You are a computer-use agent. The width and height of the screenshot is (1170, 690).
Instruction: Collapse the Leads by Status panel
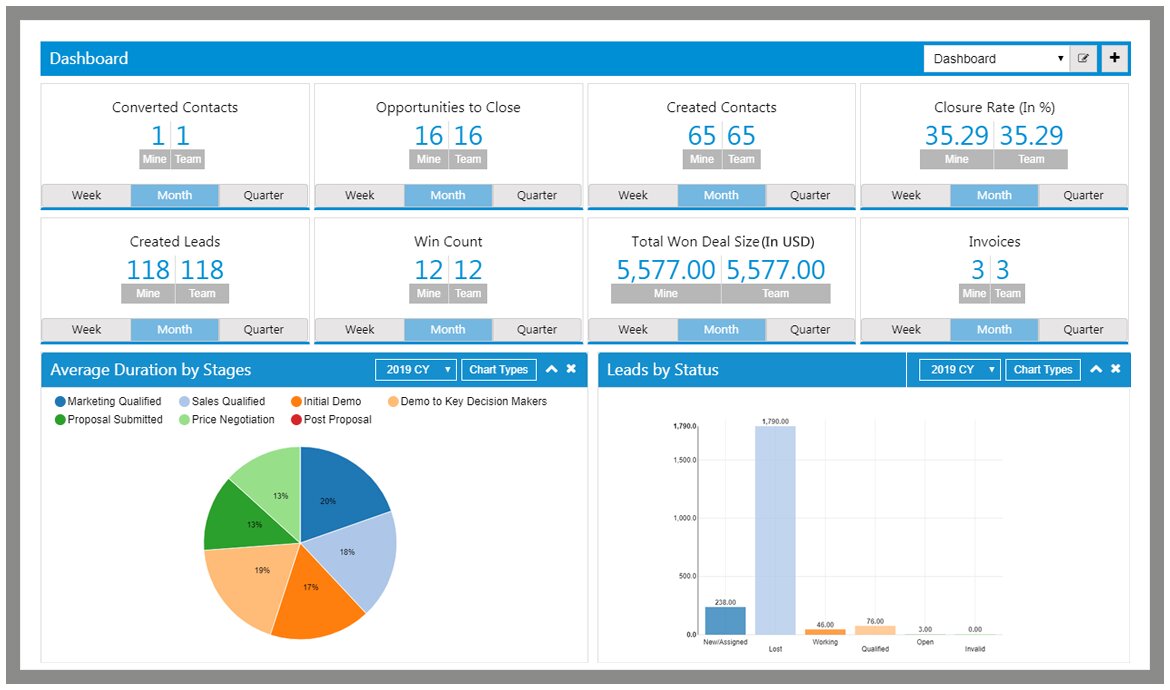[x=1095, y=369]
